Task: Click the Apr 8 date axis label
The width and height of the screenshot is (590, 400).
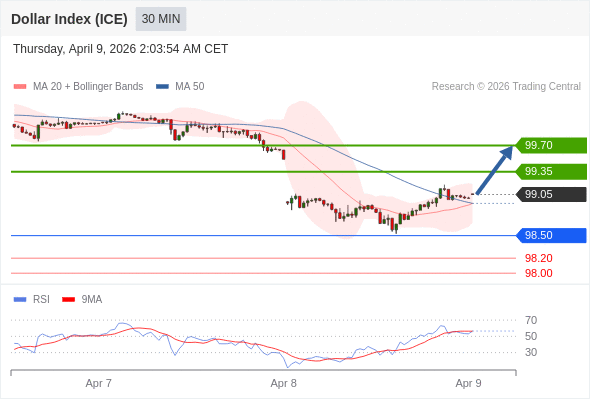Action: [x=283, y=383]
